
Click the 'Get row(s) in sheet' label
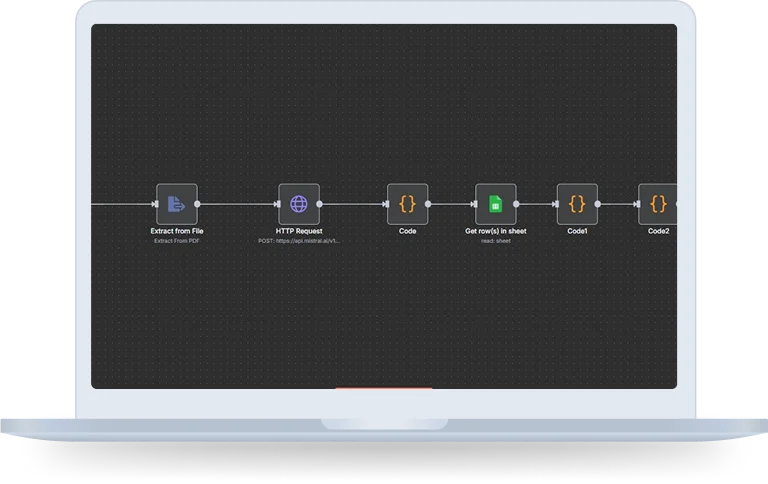coord(494,231)
